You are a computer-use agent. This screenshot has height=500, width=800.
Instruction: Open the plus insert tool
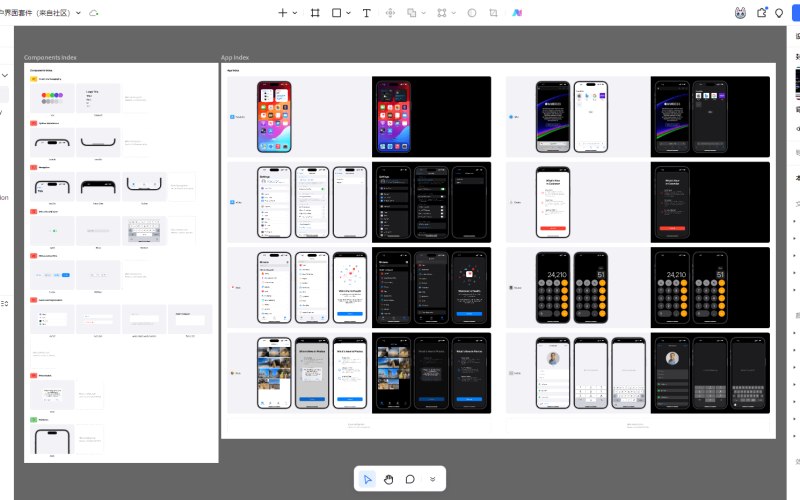coord(282,13)
